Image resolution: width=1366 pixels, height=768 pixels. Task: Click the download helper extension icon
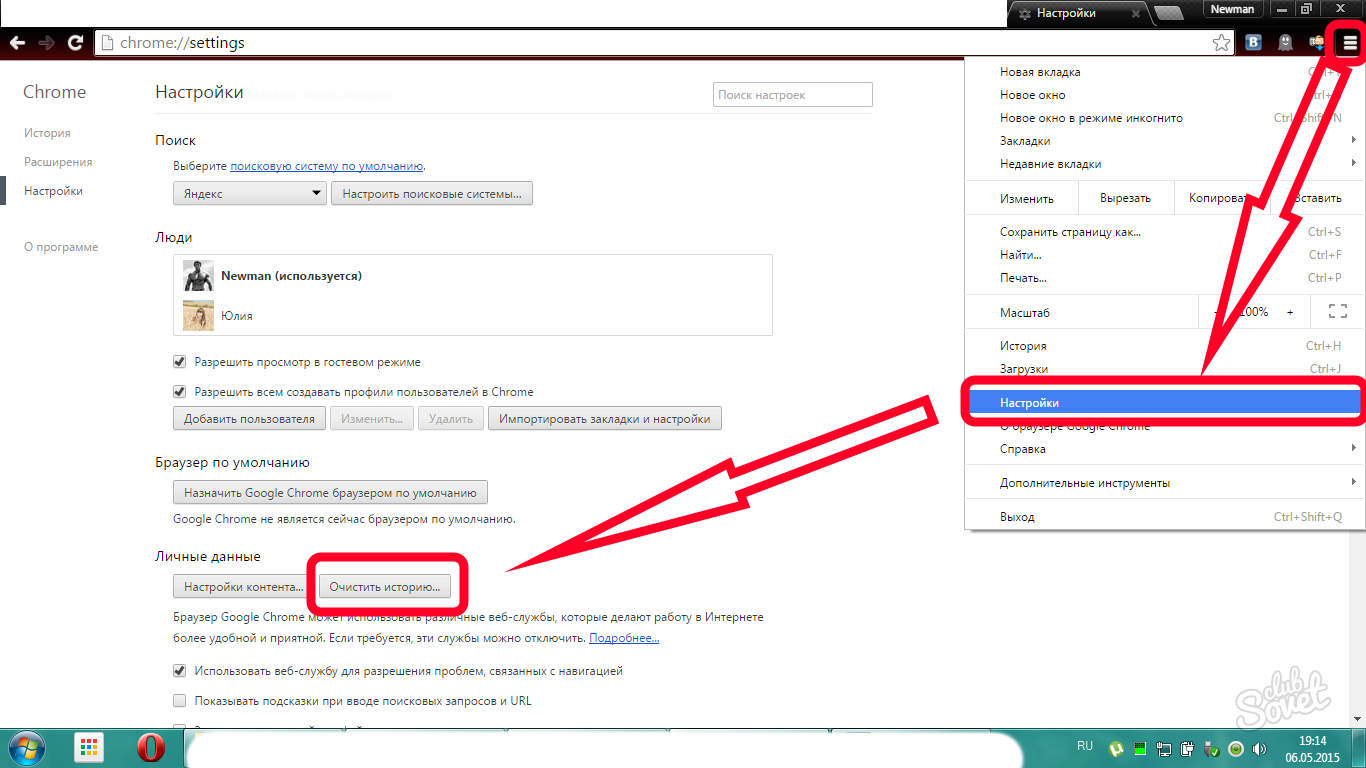click(x=1318, y=42)
